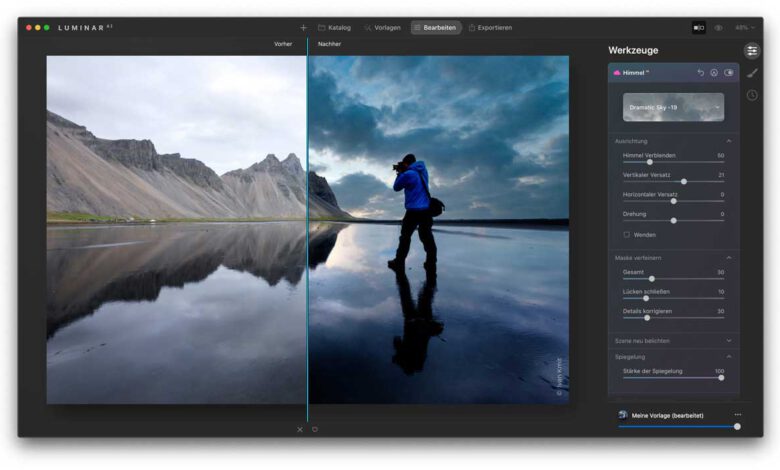Click the heart favorite icon below photo
780x470 pixels.
(x=314, y=429)
